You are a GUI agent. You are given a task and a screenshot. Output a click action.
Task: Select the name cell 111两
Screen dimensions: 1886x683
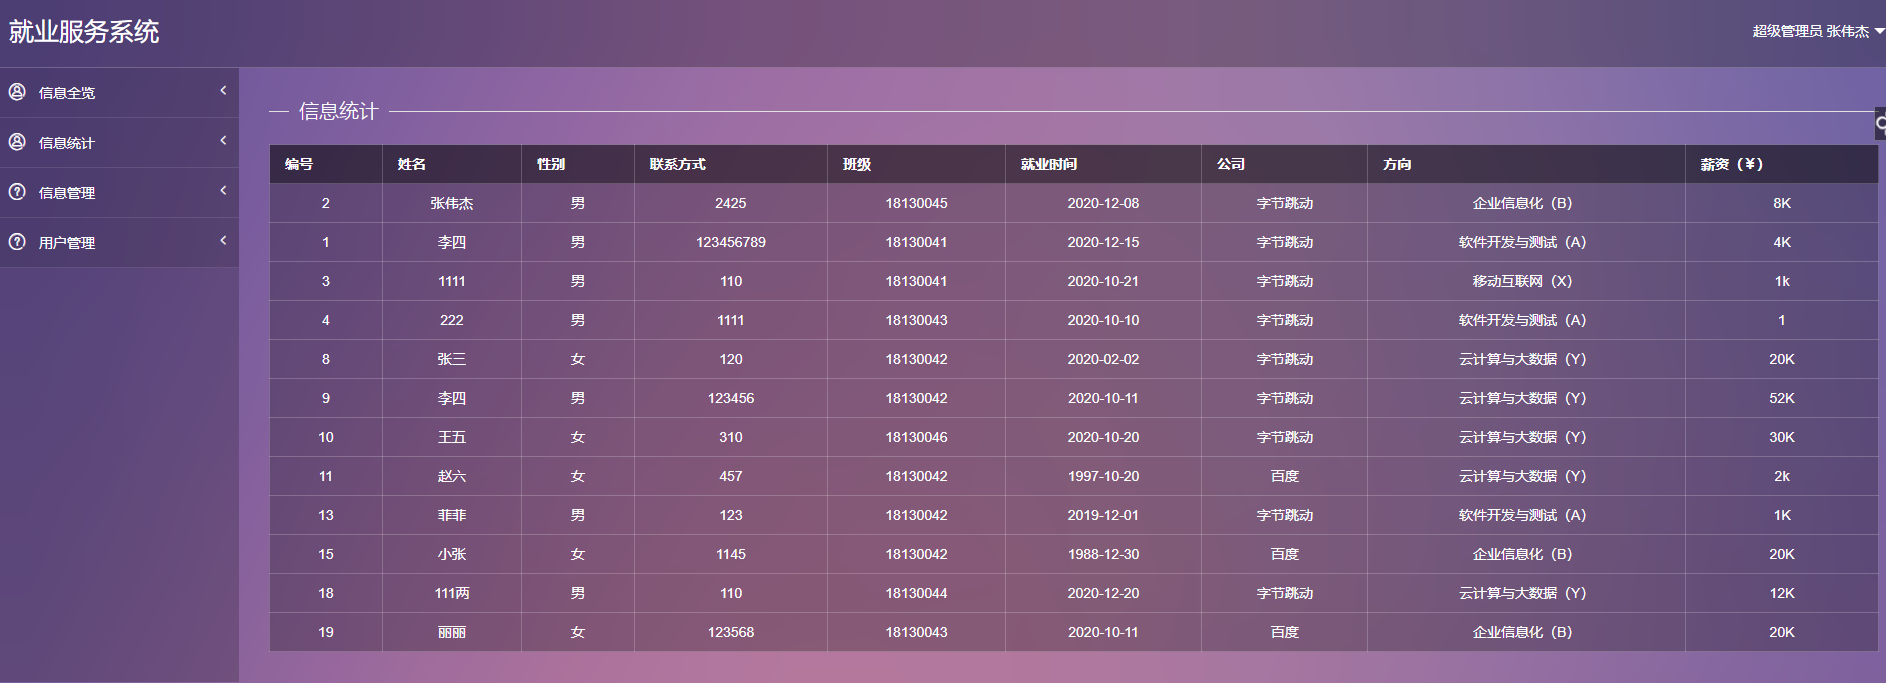pos(452,593)
